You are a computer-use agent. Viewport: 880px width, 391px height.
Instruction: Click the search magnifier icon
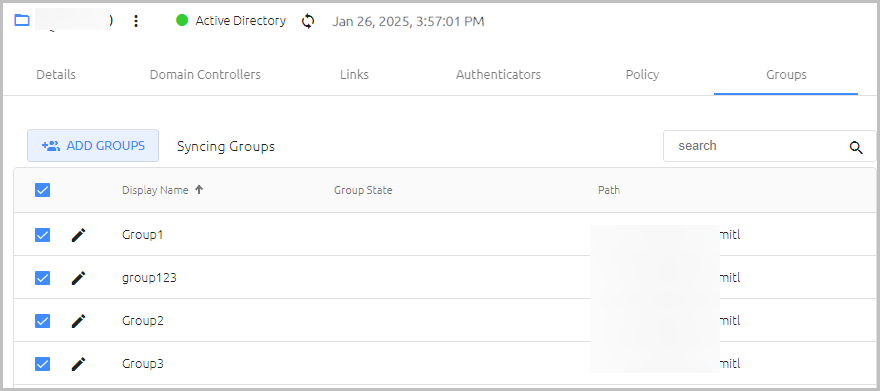coord(856,148)
